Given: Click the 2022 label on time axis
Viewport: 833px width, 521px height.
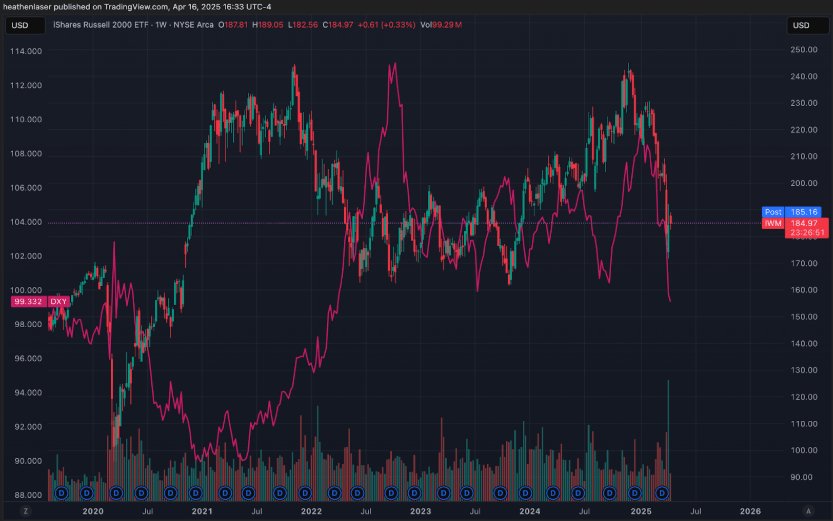Looking at the screenshot, I should pyautogui.click(x=311, y=510).
